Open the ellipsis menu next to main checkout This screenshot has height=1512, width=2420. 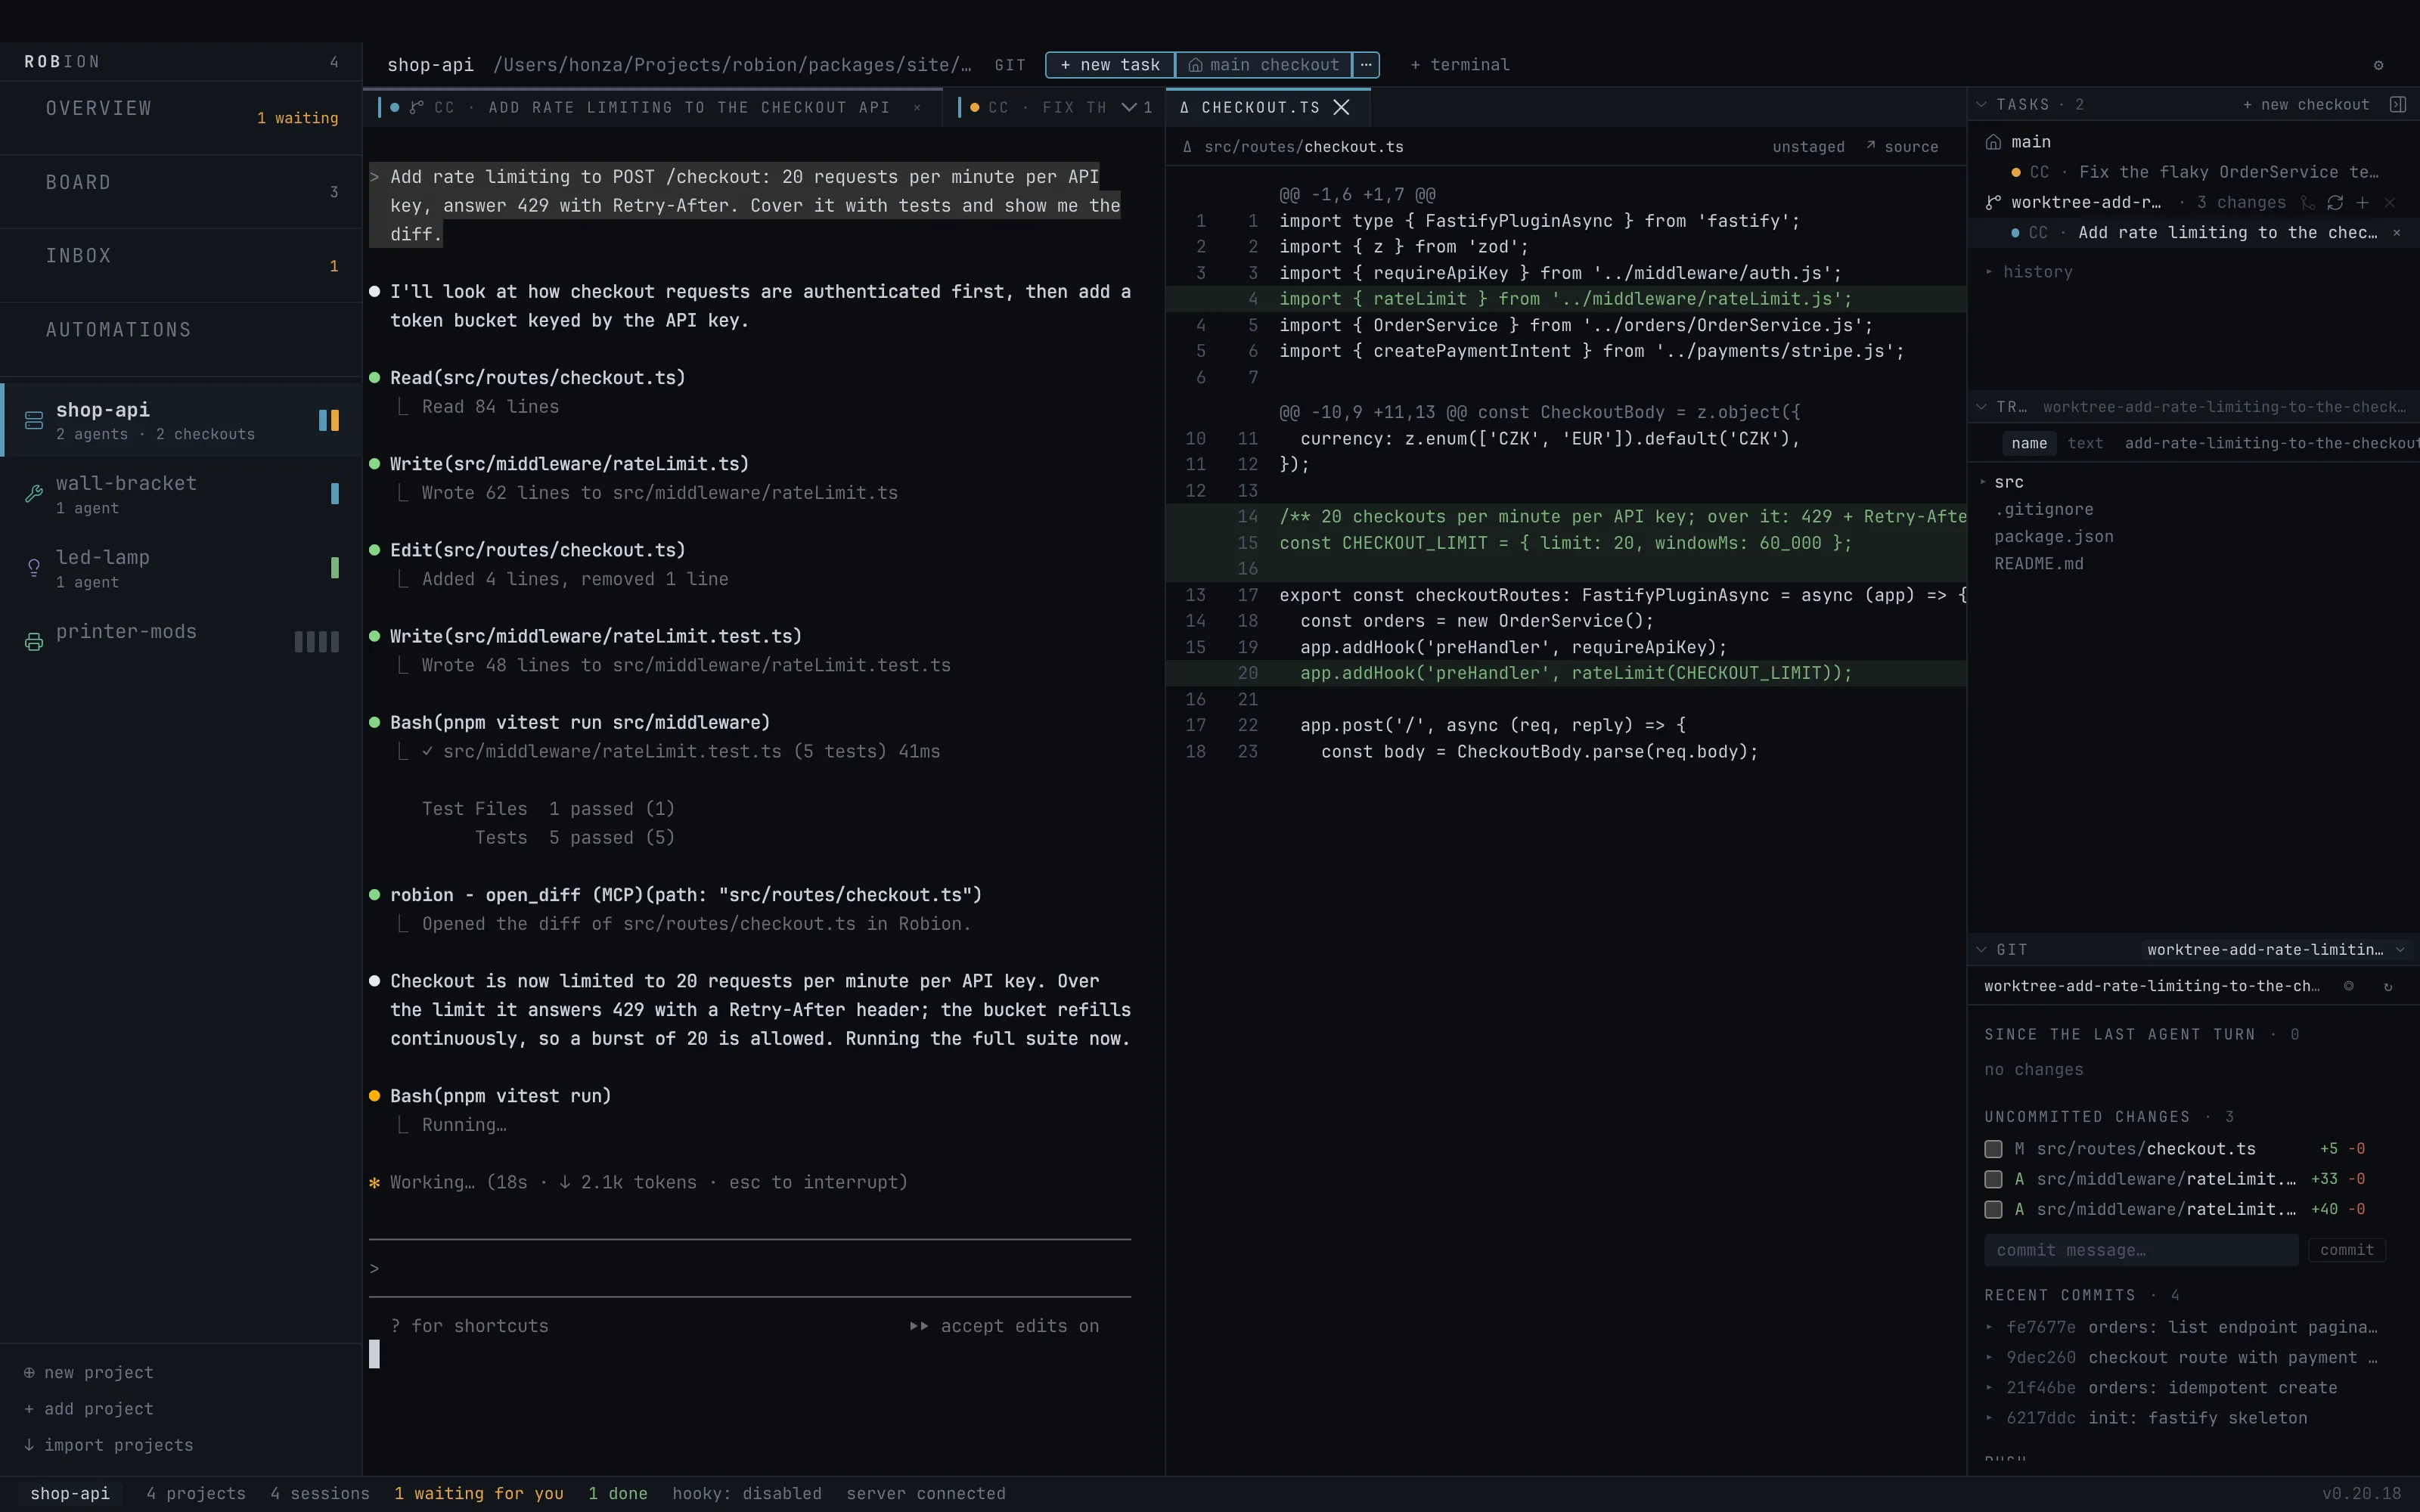(1366, 65)
